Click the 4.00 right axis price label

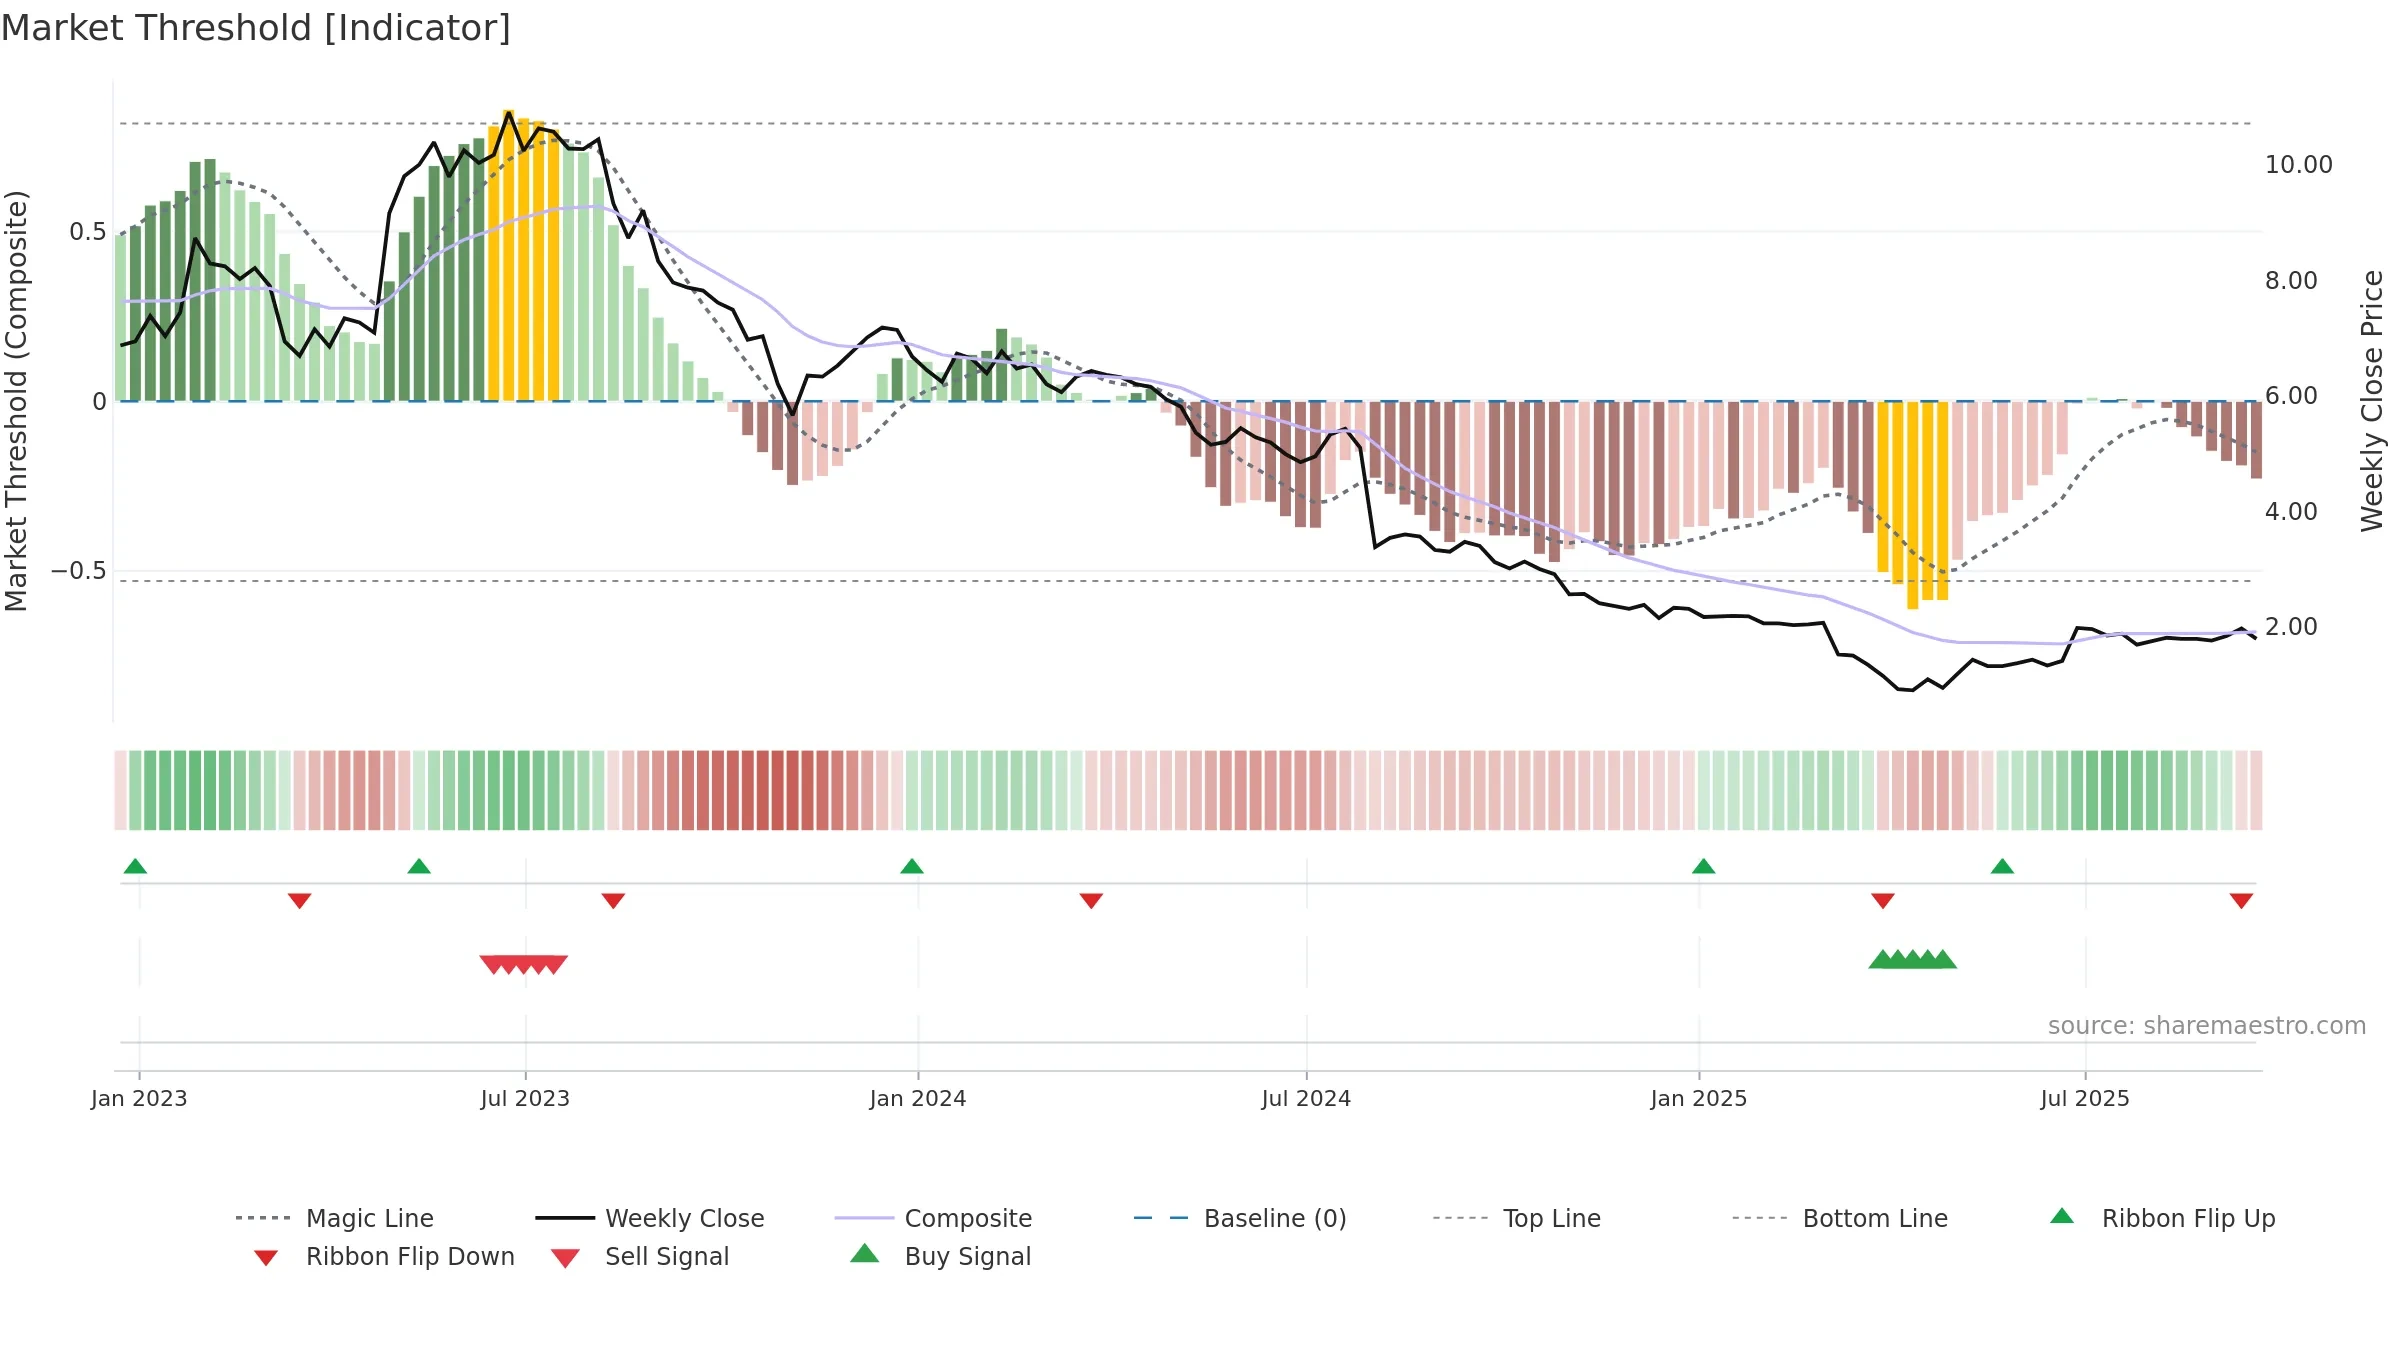pyautogui.click(x=2291, y=512)
